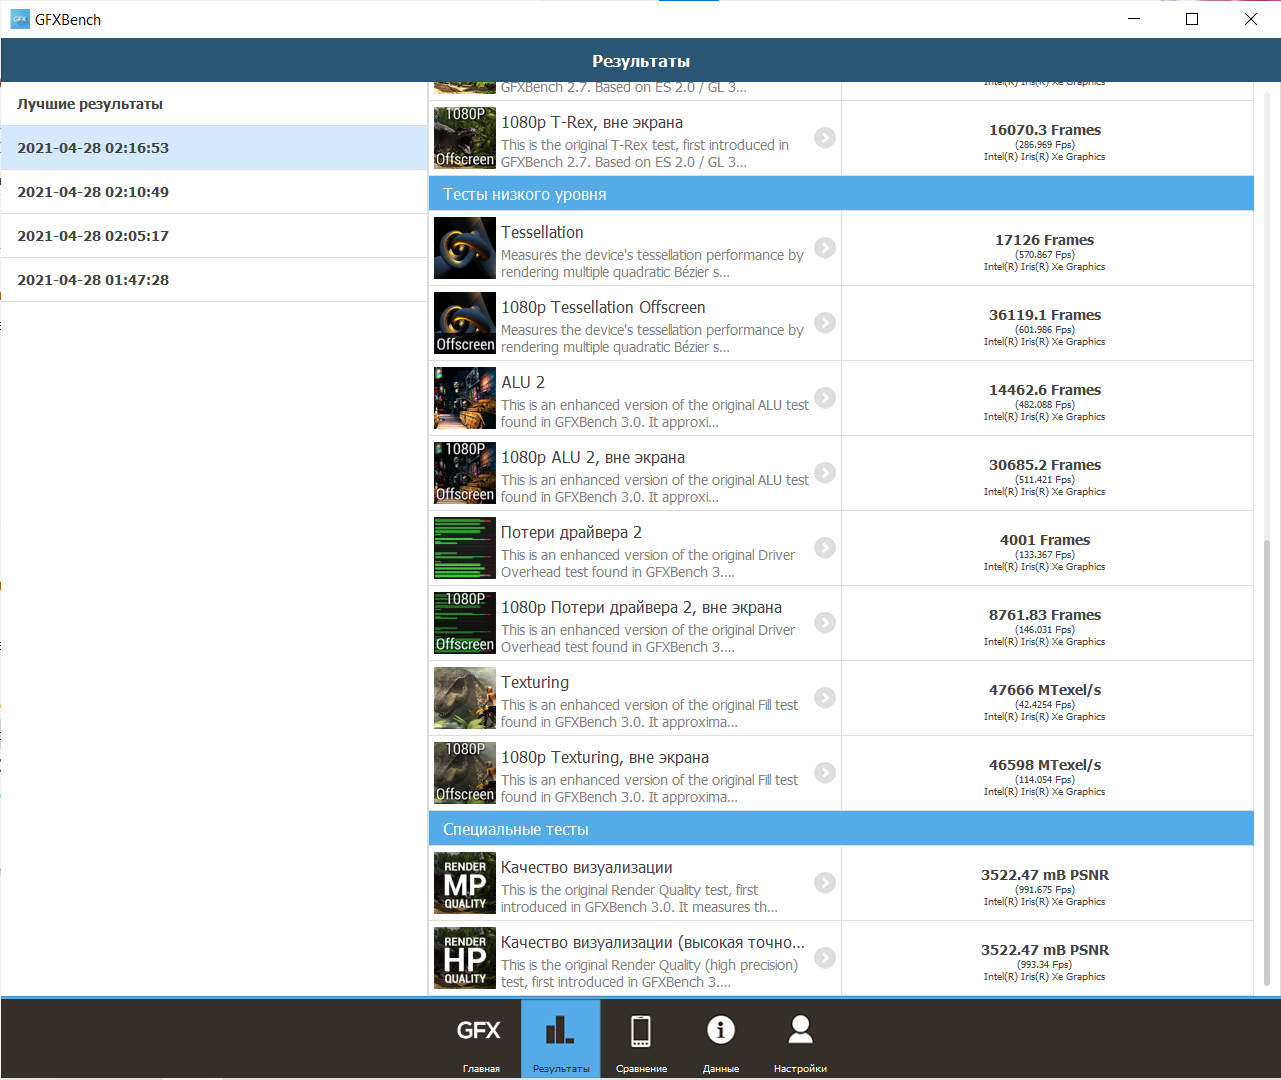Click the ALU 2 test thumbnail

[x=465, y=398]
